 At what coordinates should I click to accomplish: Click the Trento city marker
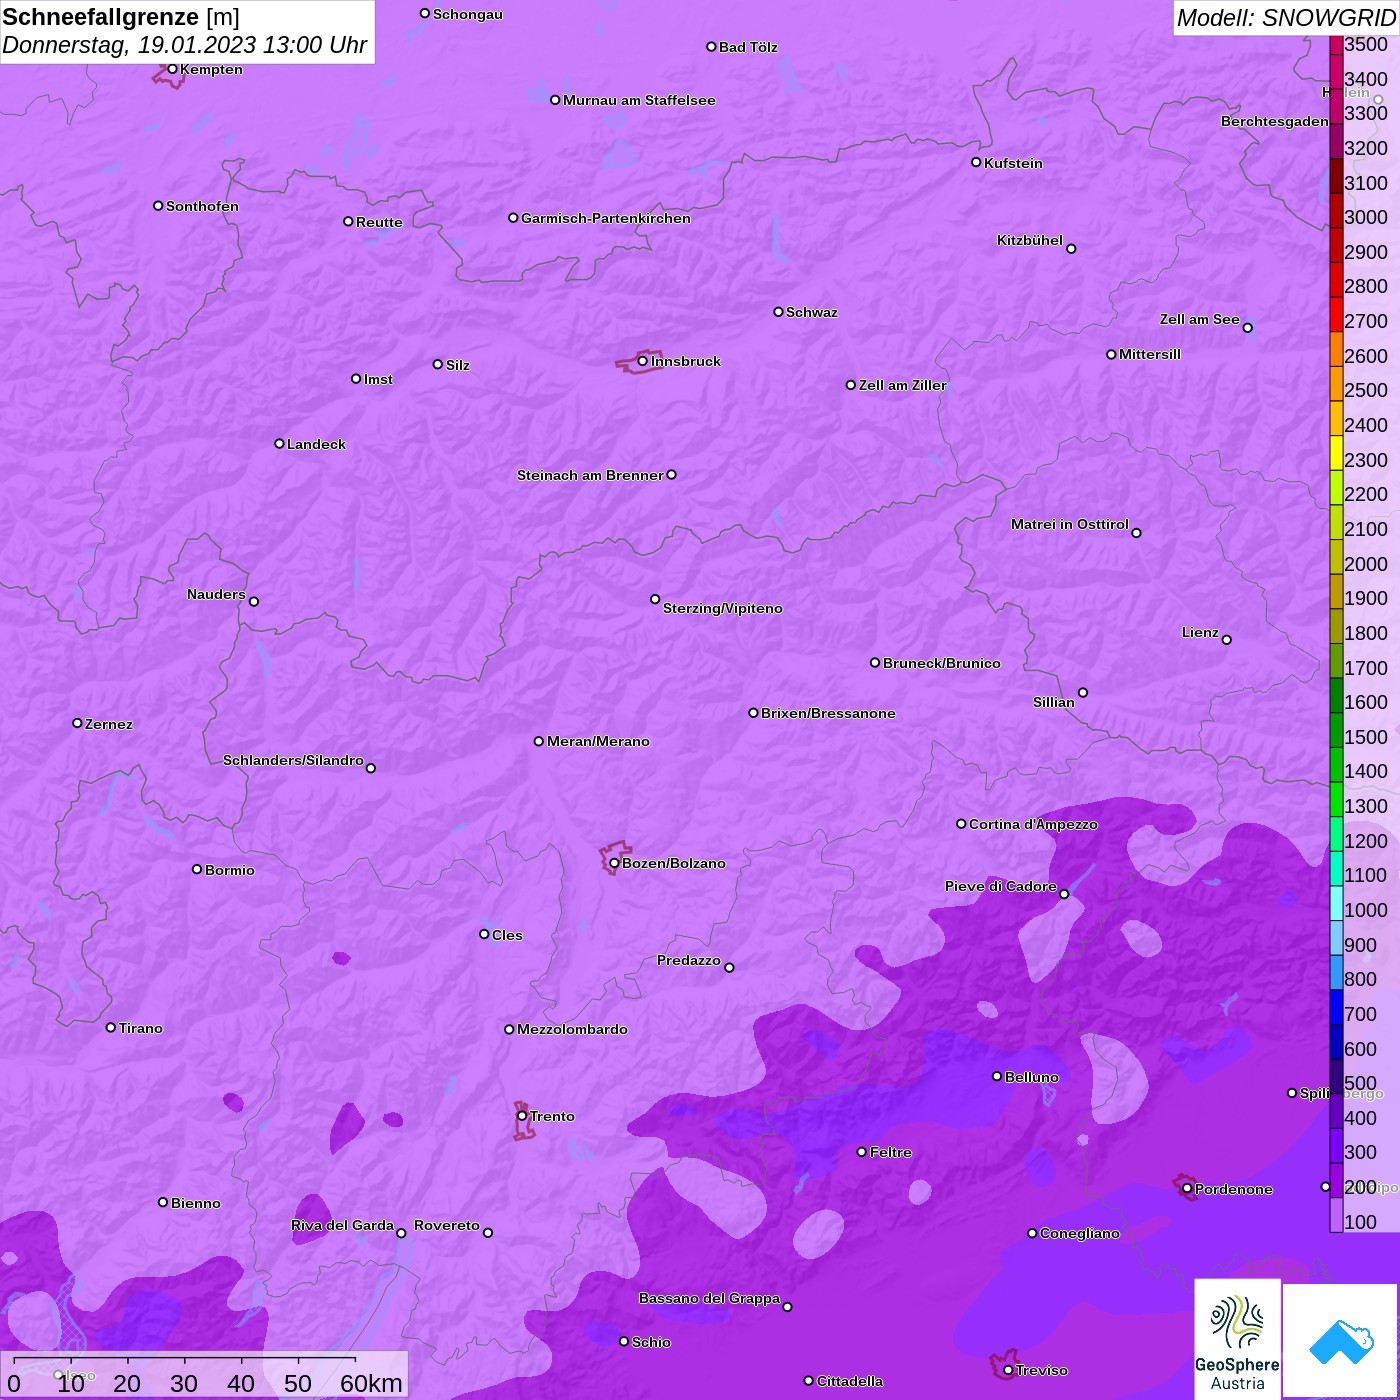pos(522,1116)
